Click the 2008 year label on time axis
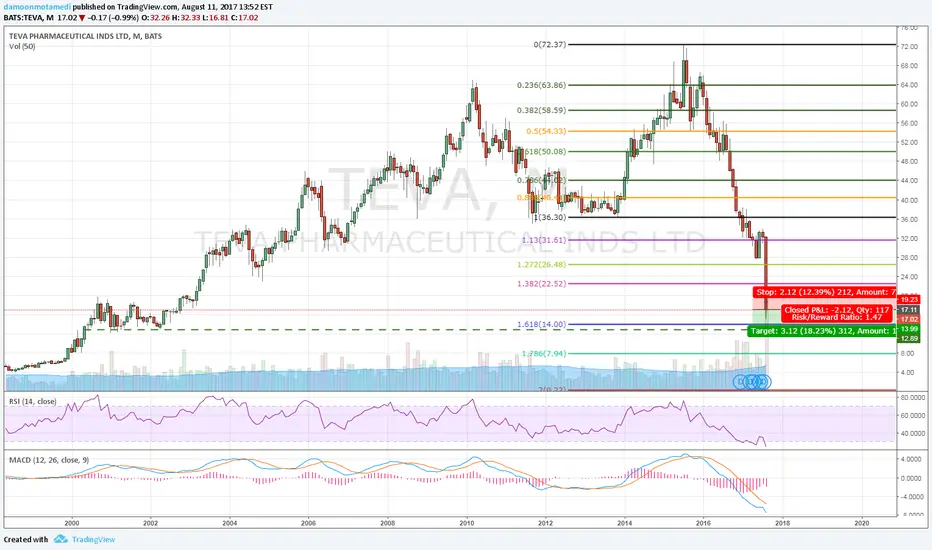932x550 pixels. 388,523
